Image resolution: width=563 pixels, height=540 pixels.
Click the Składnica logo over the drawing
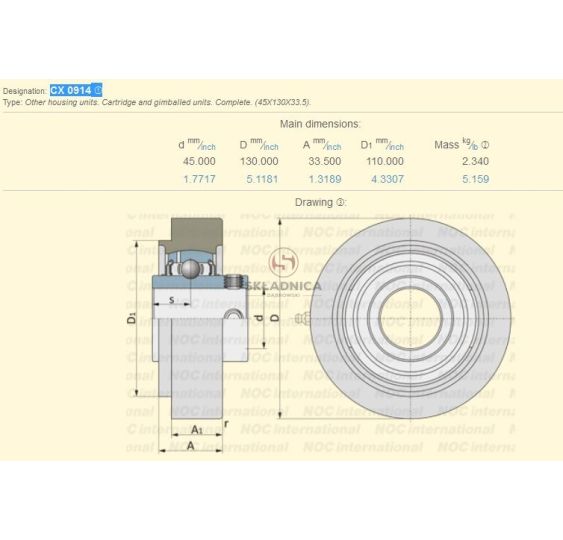[x=284, y=273]
